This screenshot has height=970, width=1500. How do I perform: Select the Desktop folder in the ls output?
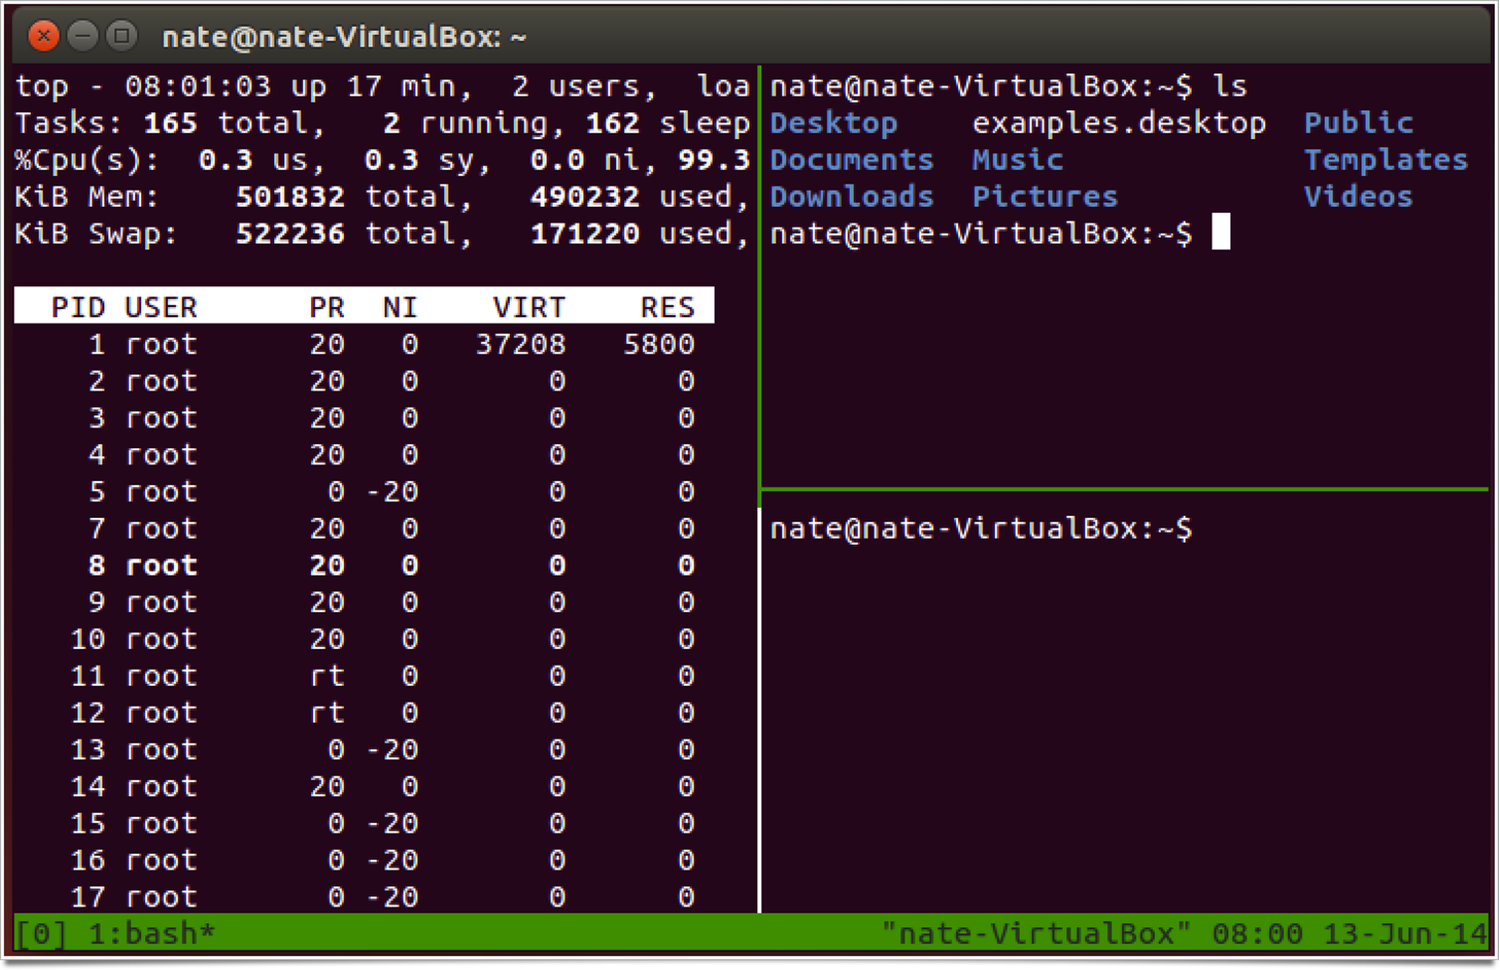tap(833, 122)
